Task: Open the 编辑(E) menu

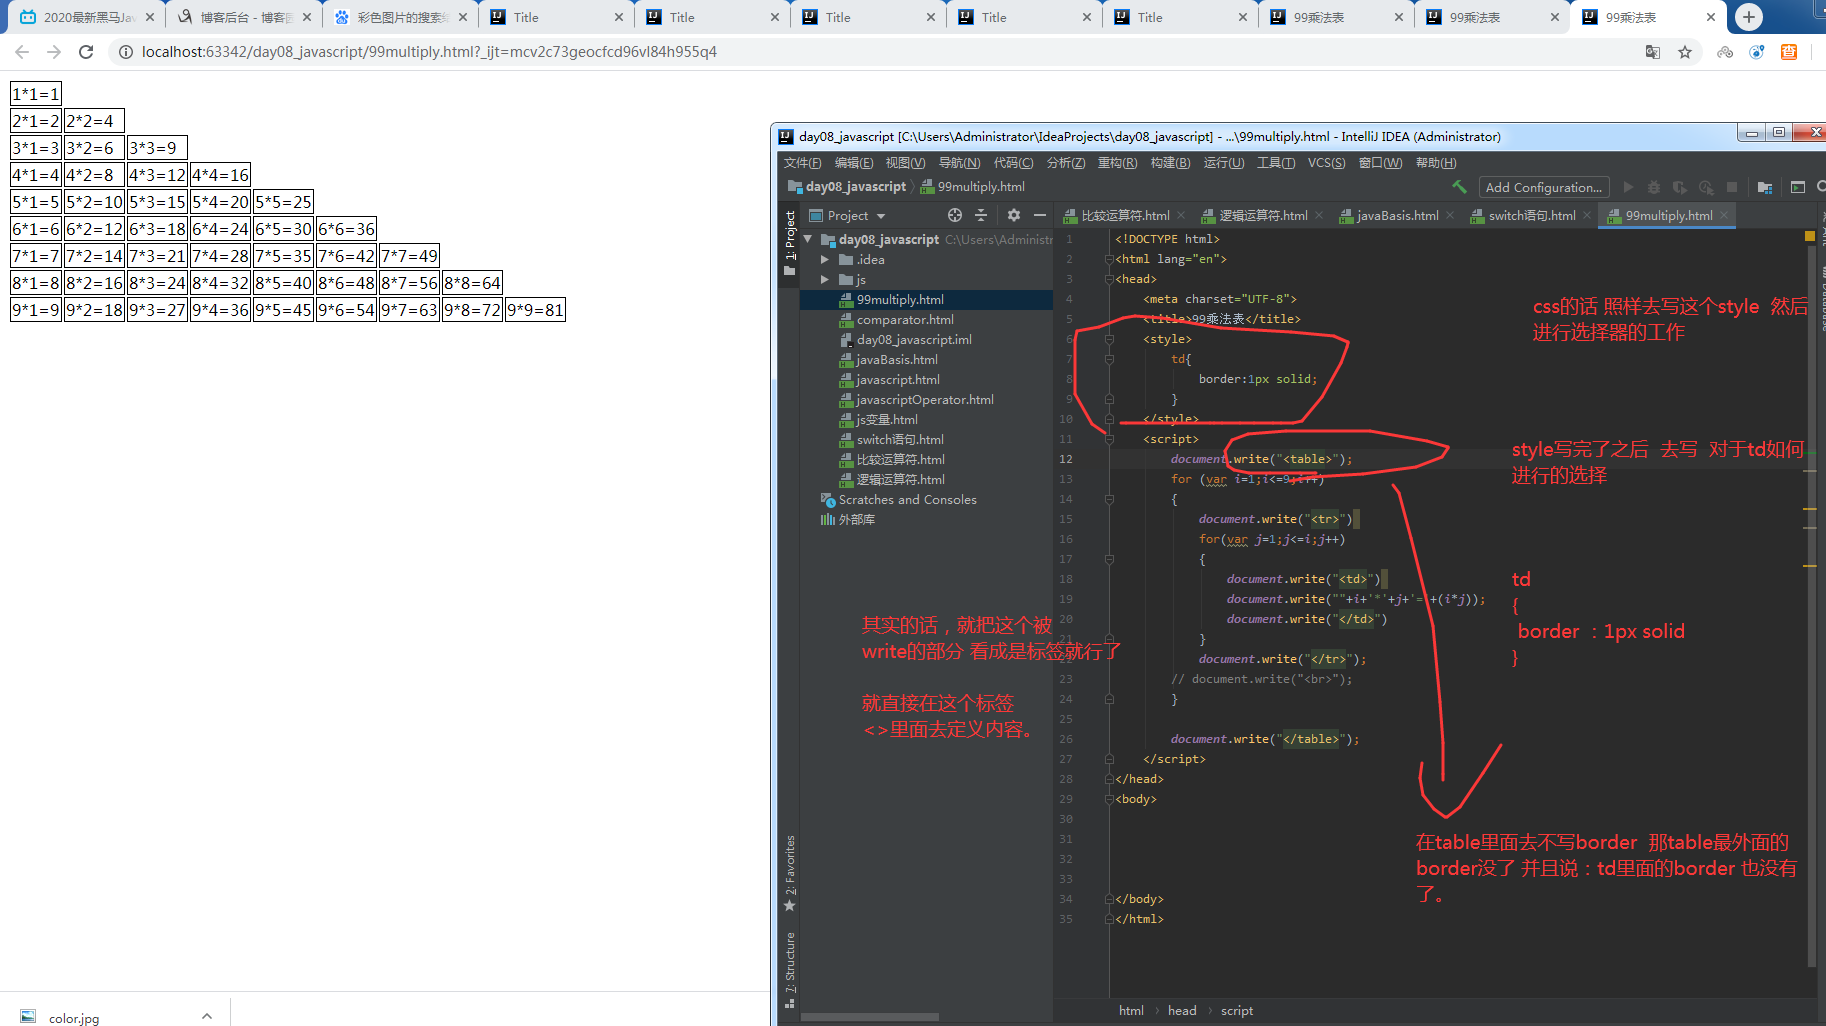Action: point(854,163)
